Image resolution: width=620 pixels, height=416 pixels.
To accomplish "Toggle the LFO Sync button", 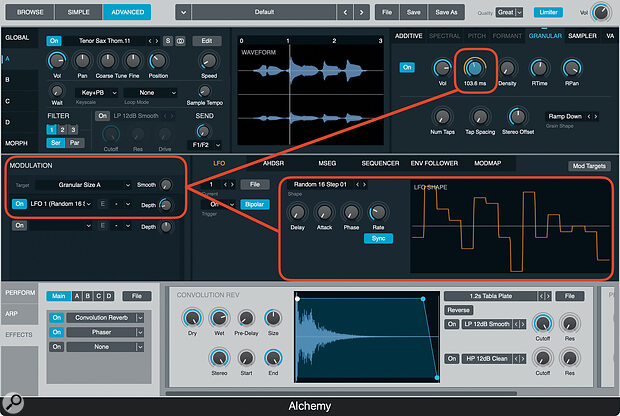I will [x=378, y=238].
